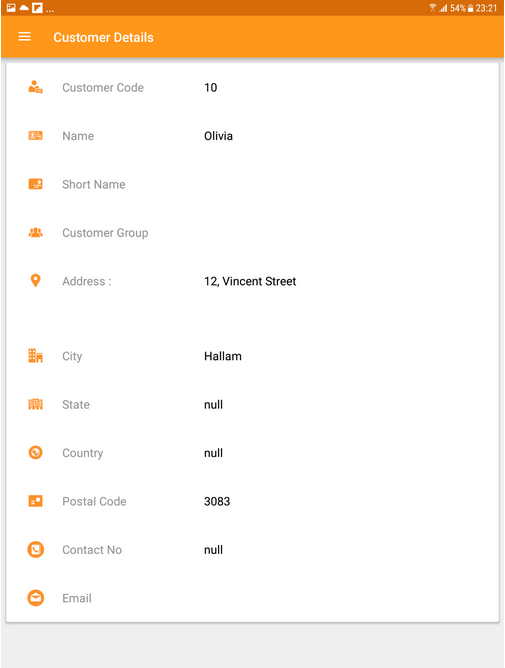Click the Short Name icon
Screen dimensions: 505x668
35,184
